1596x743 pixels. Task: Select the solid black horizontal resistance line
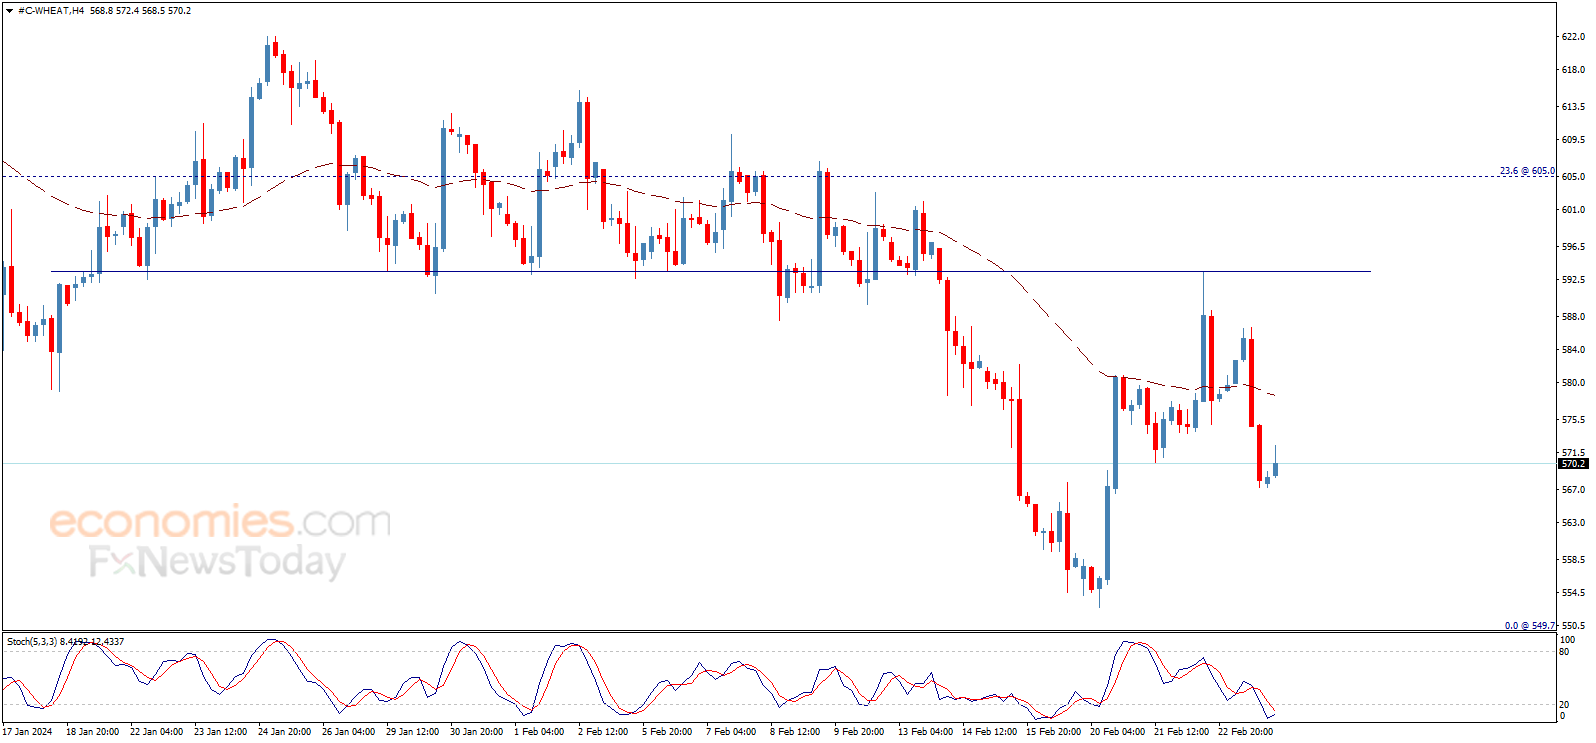tap(711, 271)
